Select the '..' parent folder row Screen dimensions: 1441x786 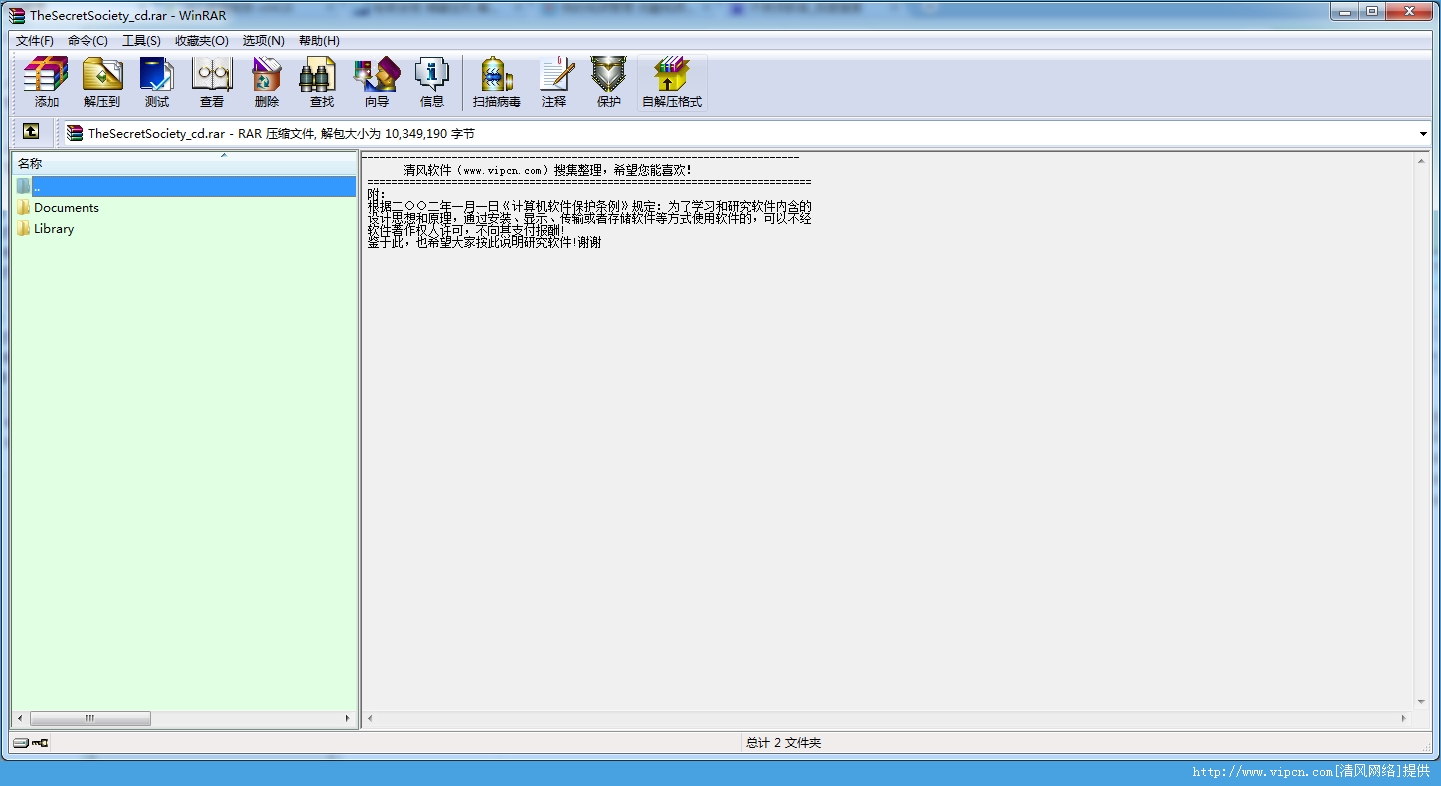(185, 187)
